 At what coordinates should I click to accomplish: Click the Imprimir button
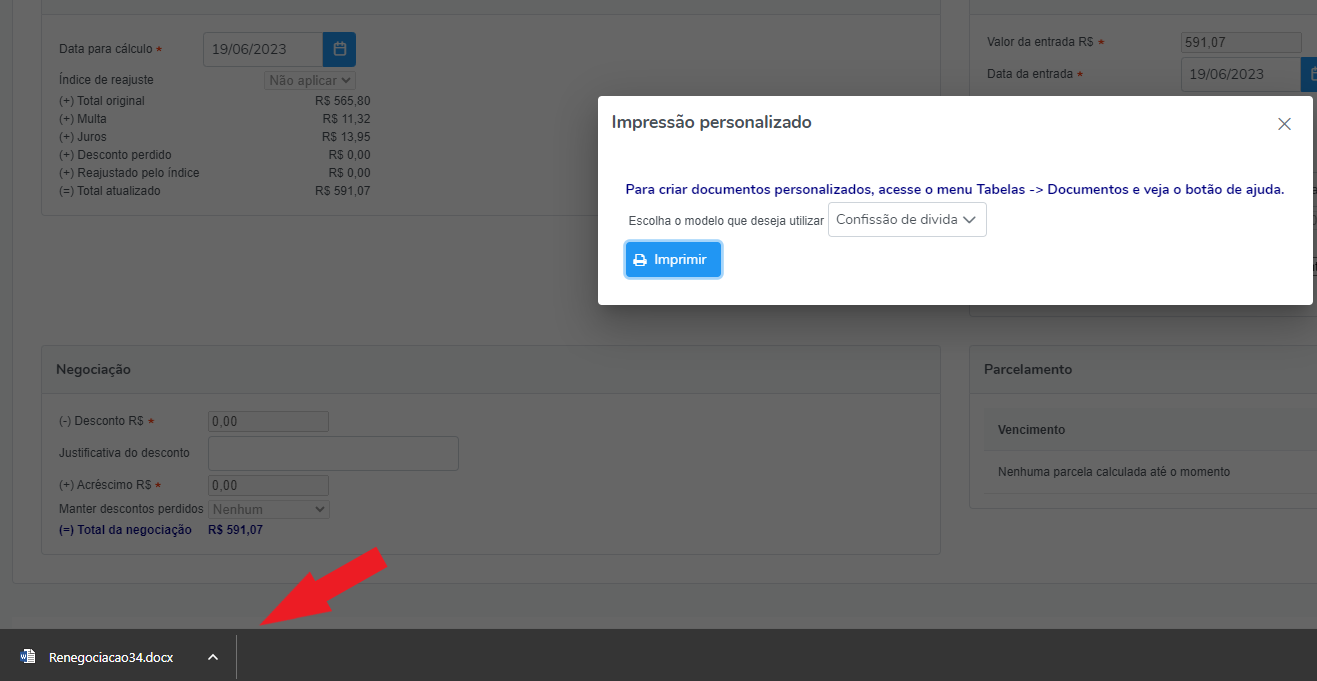[x=673, y=260]
